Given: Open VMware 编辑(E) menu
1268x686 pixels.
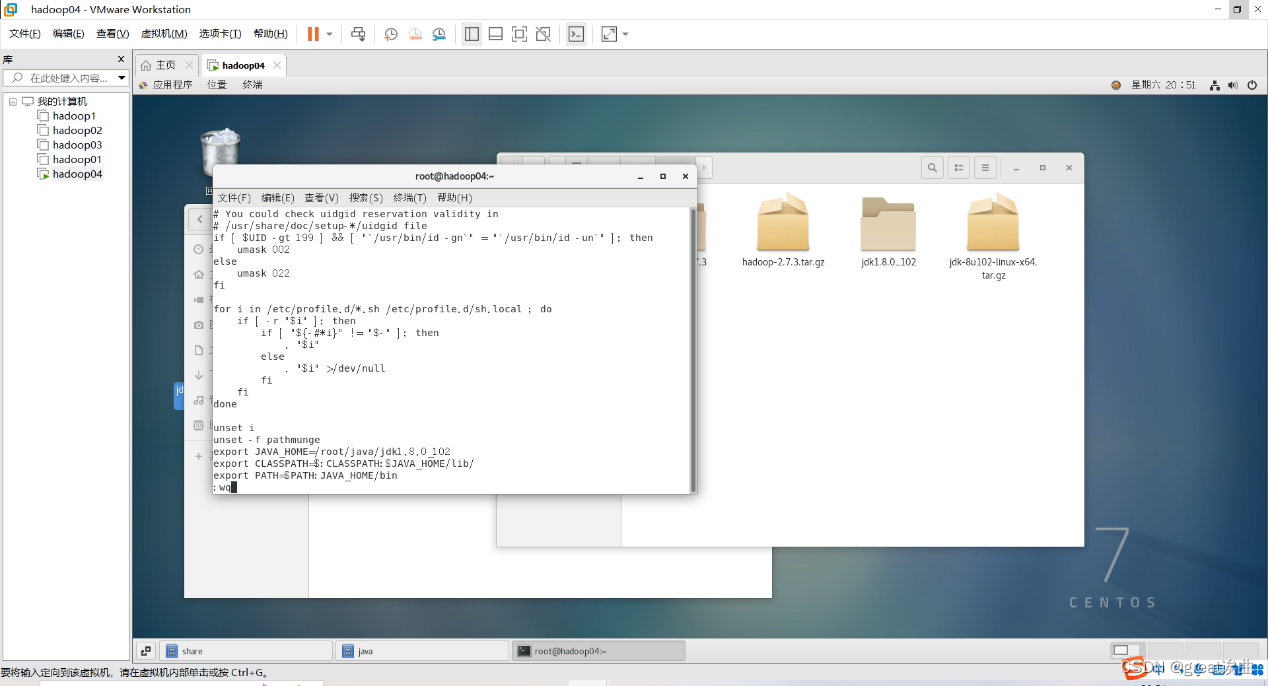Looking at the screenshot, I should point(69,34).
